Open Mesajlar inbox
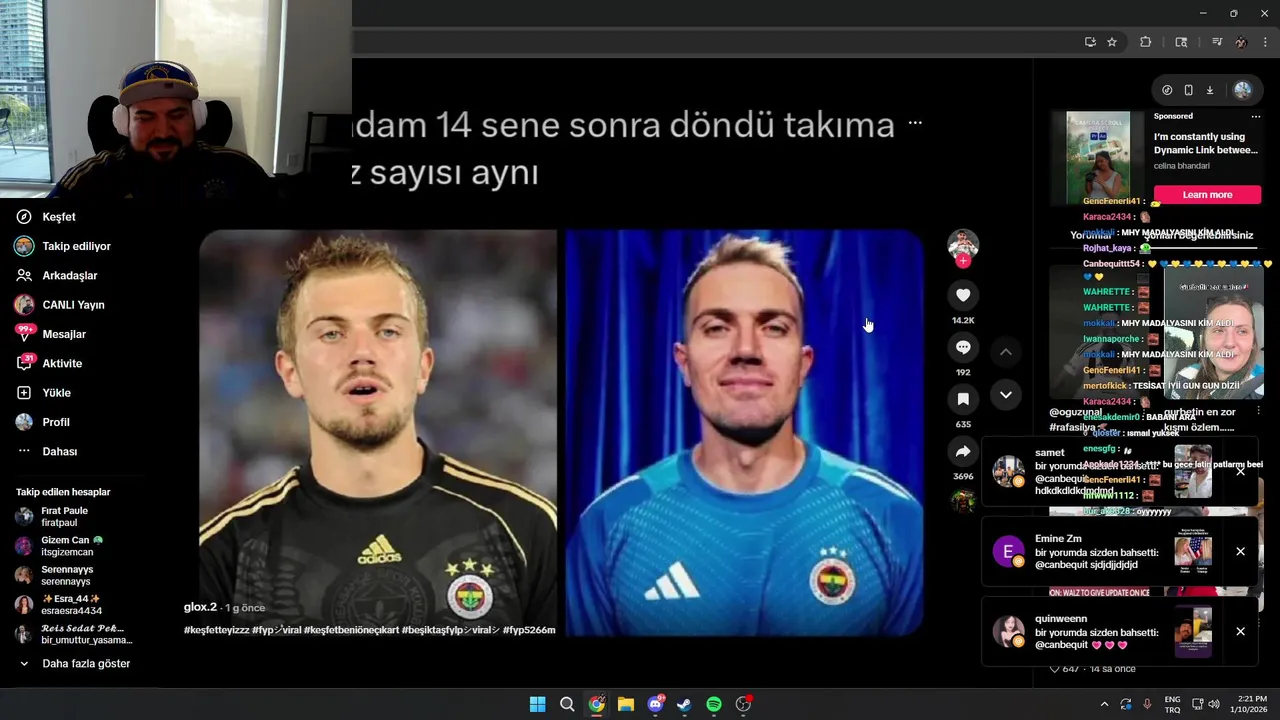This screenshot has height=720, width=1280. click(x=51, y=334)
